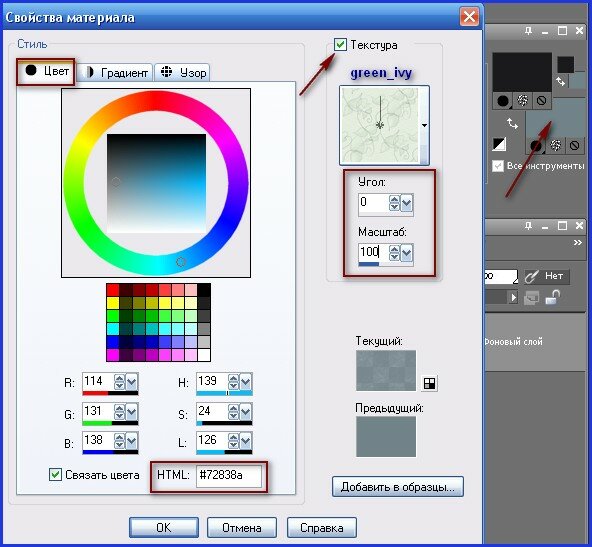The image size is (592, 547).
Task: Confirm the dialog with OK
Action: (163, 527)
